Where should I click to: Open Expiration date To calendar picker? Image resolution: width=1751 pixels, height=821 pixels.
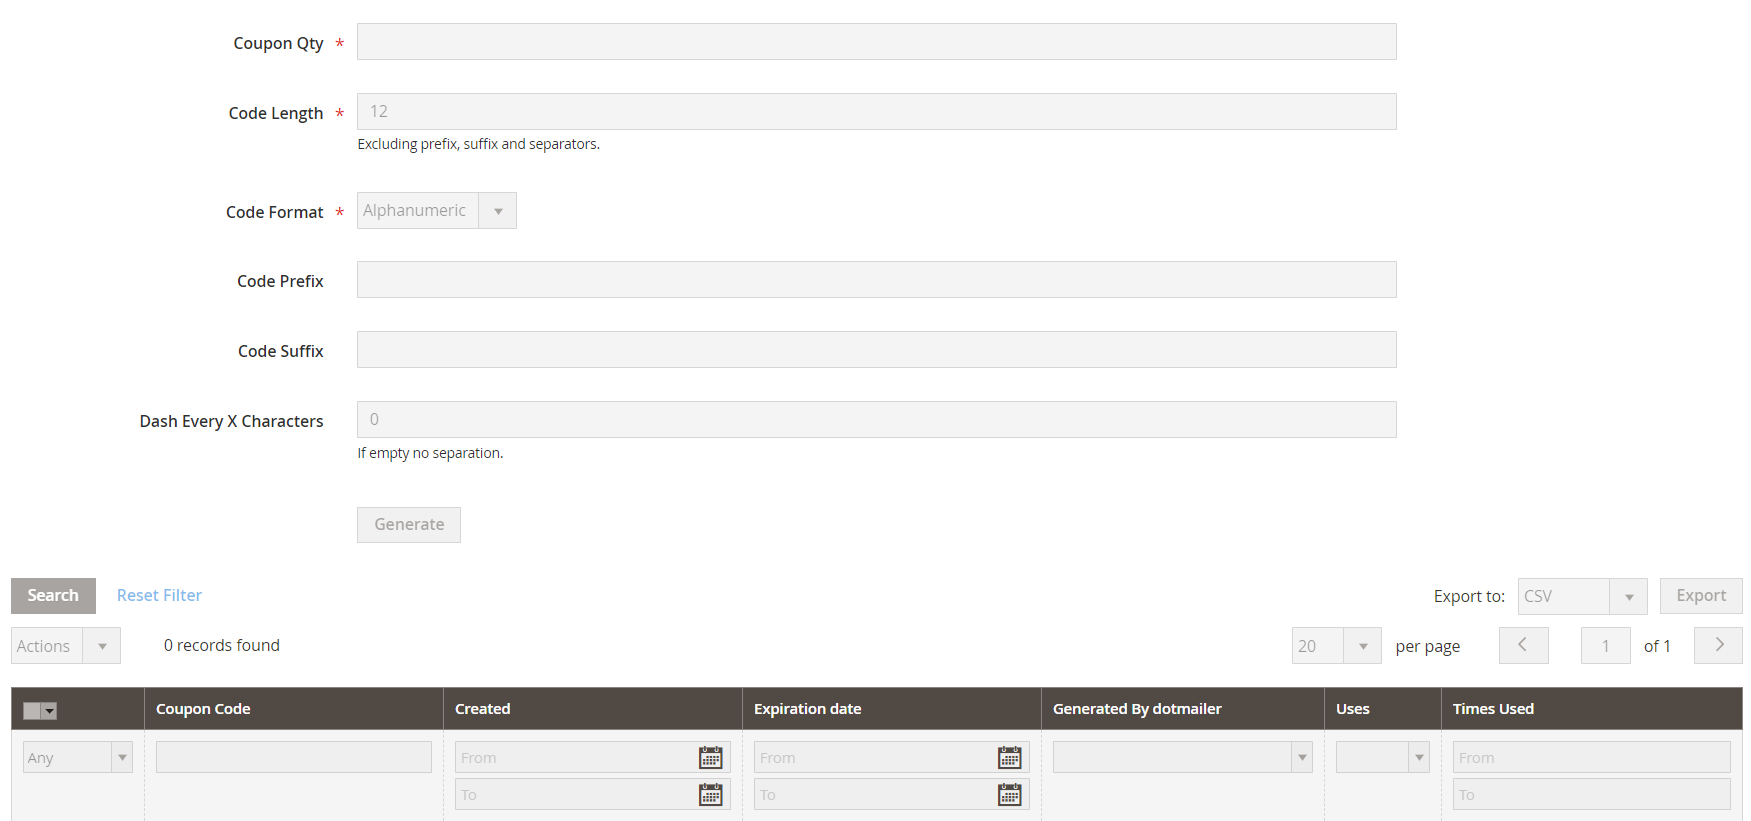(1010, 795)
